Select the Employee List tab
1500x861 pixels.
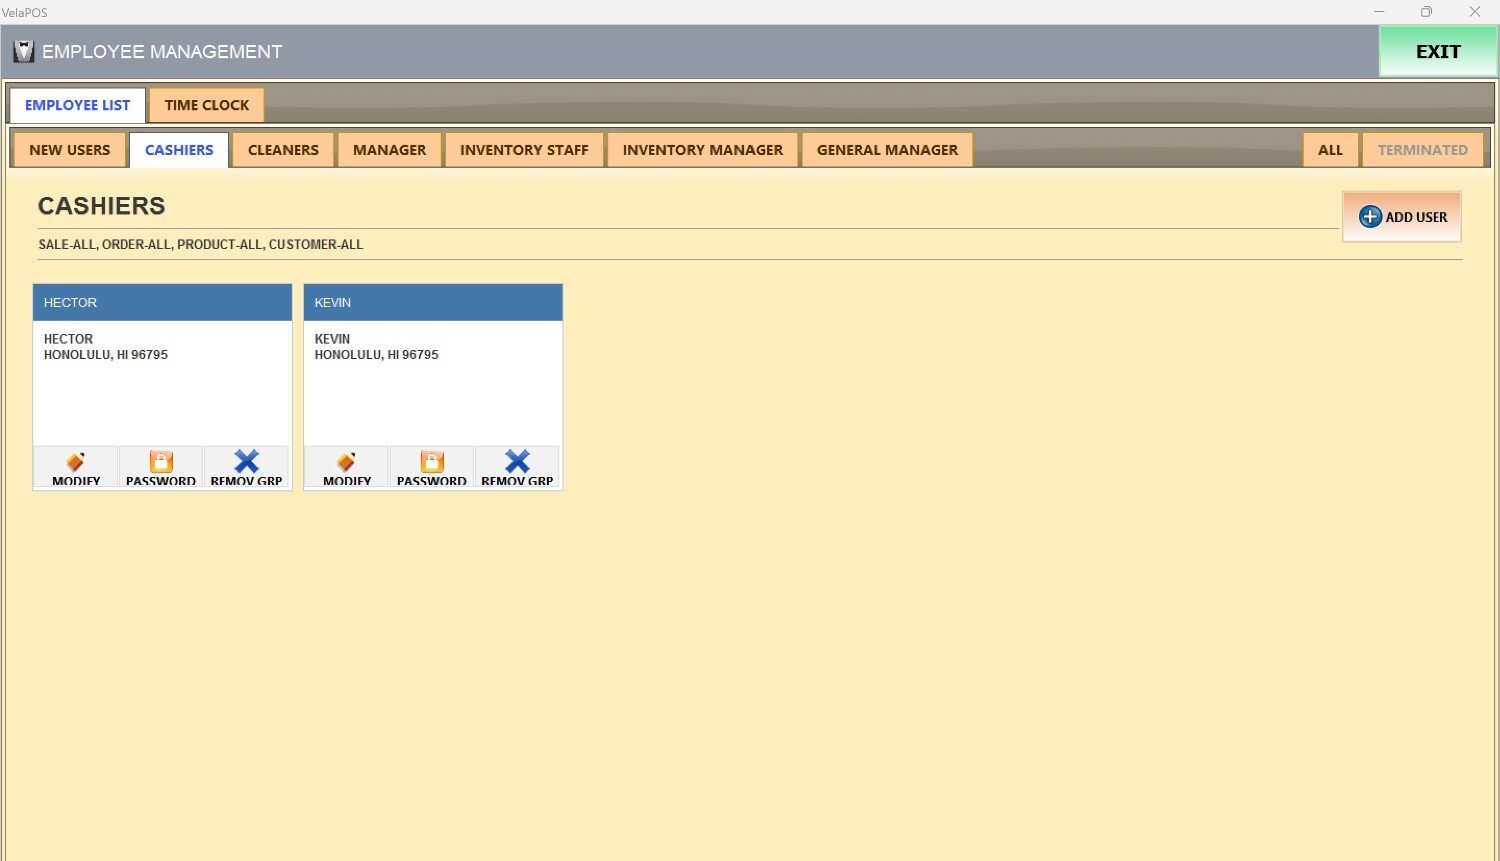[78, 105]
